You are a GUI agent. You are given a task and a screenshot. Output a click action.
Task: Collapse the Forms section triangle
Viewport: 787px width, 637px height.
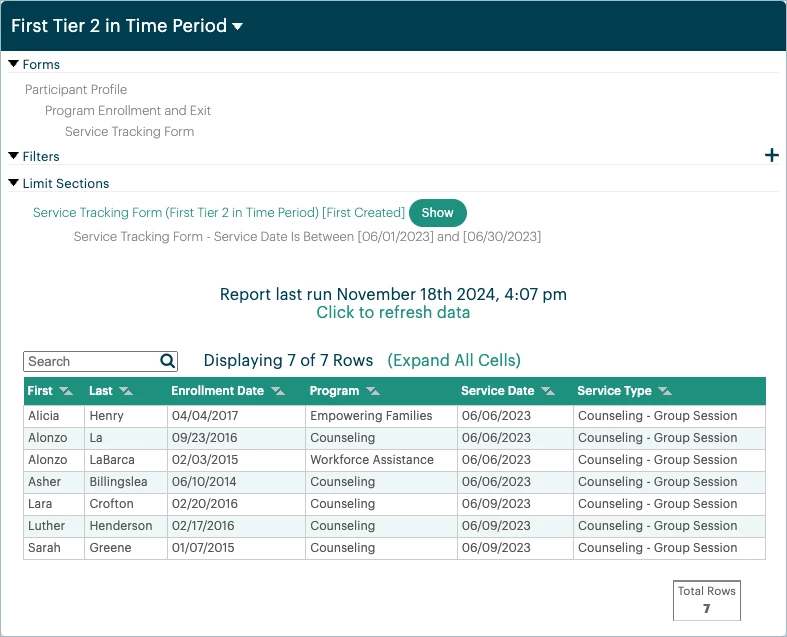pos(14,64)
